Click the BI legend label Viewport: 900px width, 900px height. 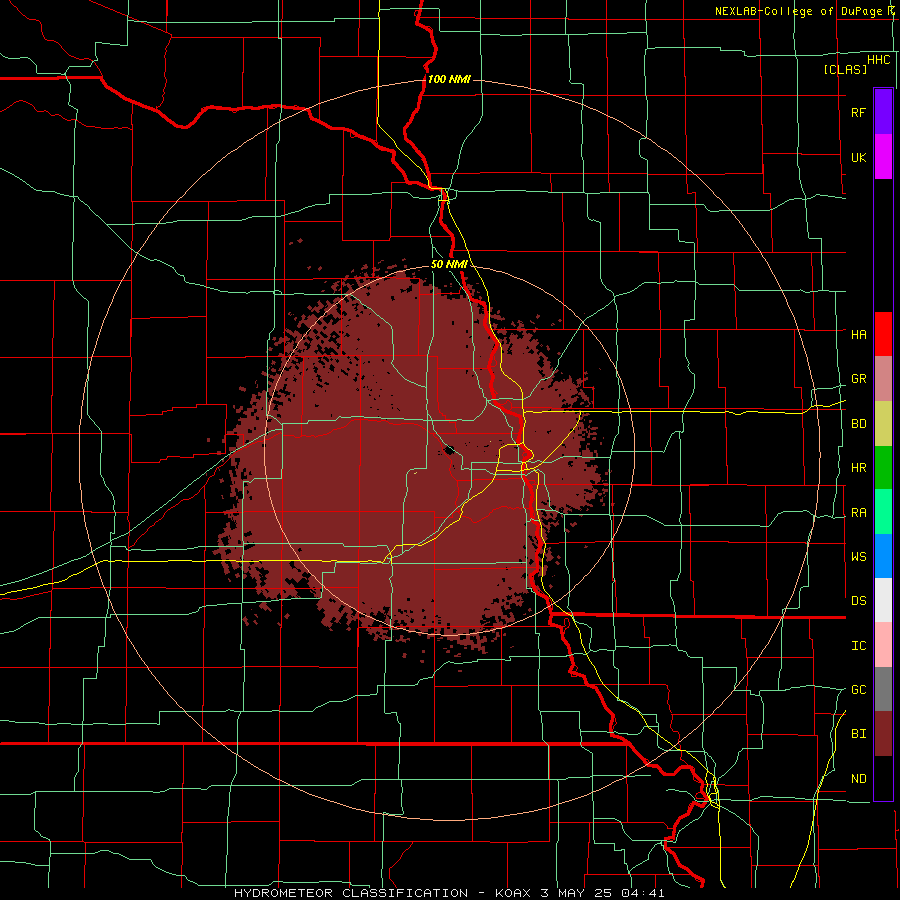click(x=858, y=734)
